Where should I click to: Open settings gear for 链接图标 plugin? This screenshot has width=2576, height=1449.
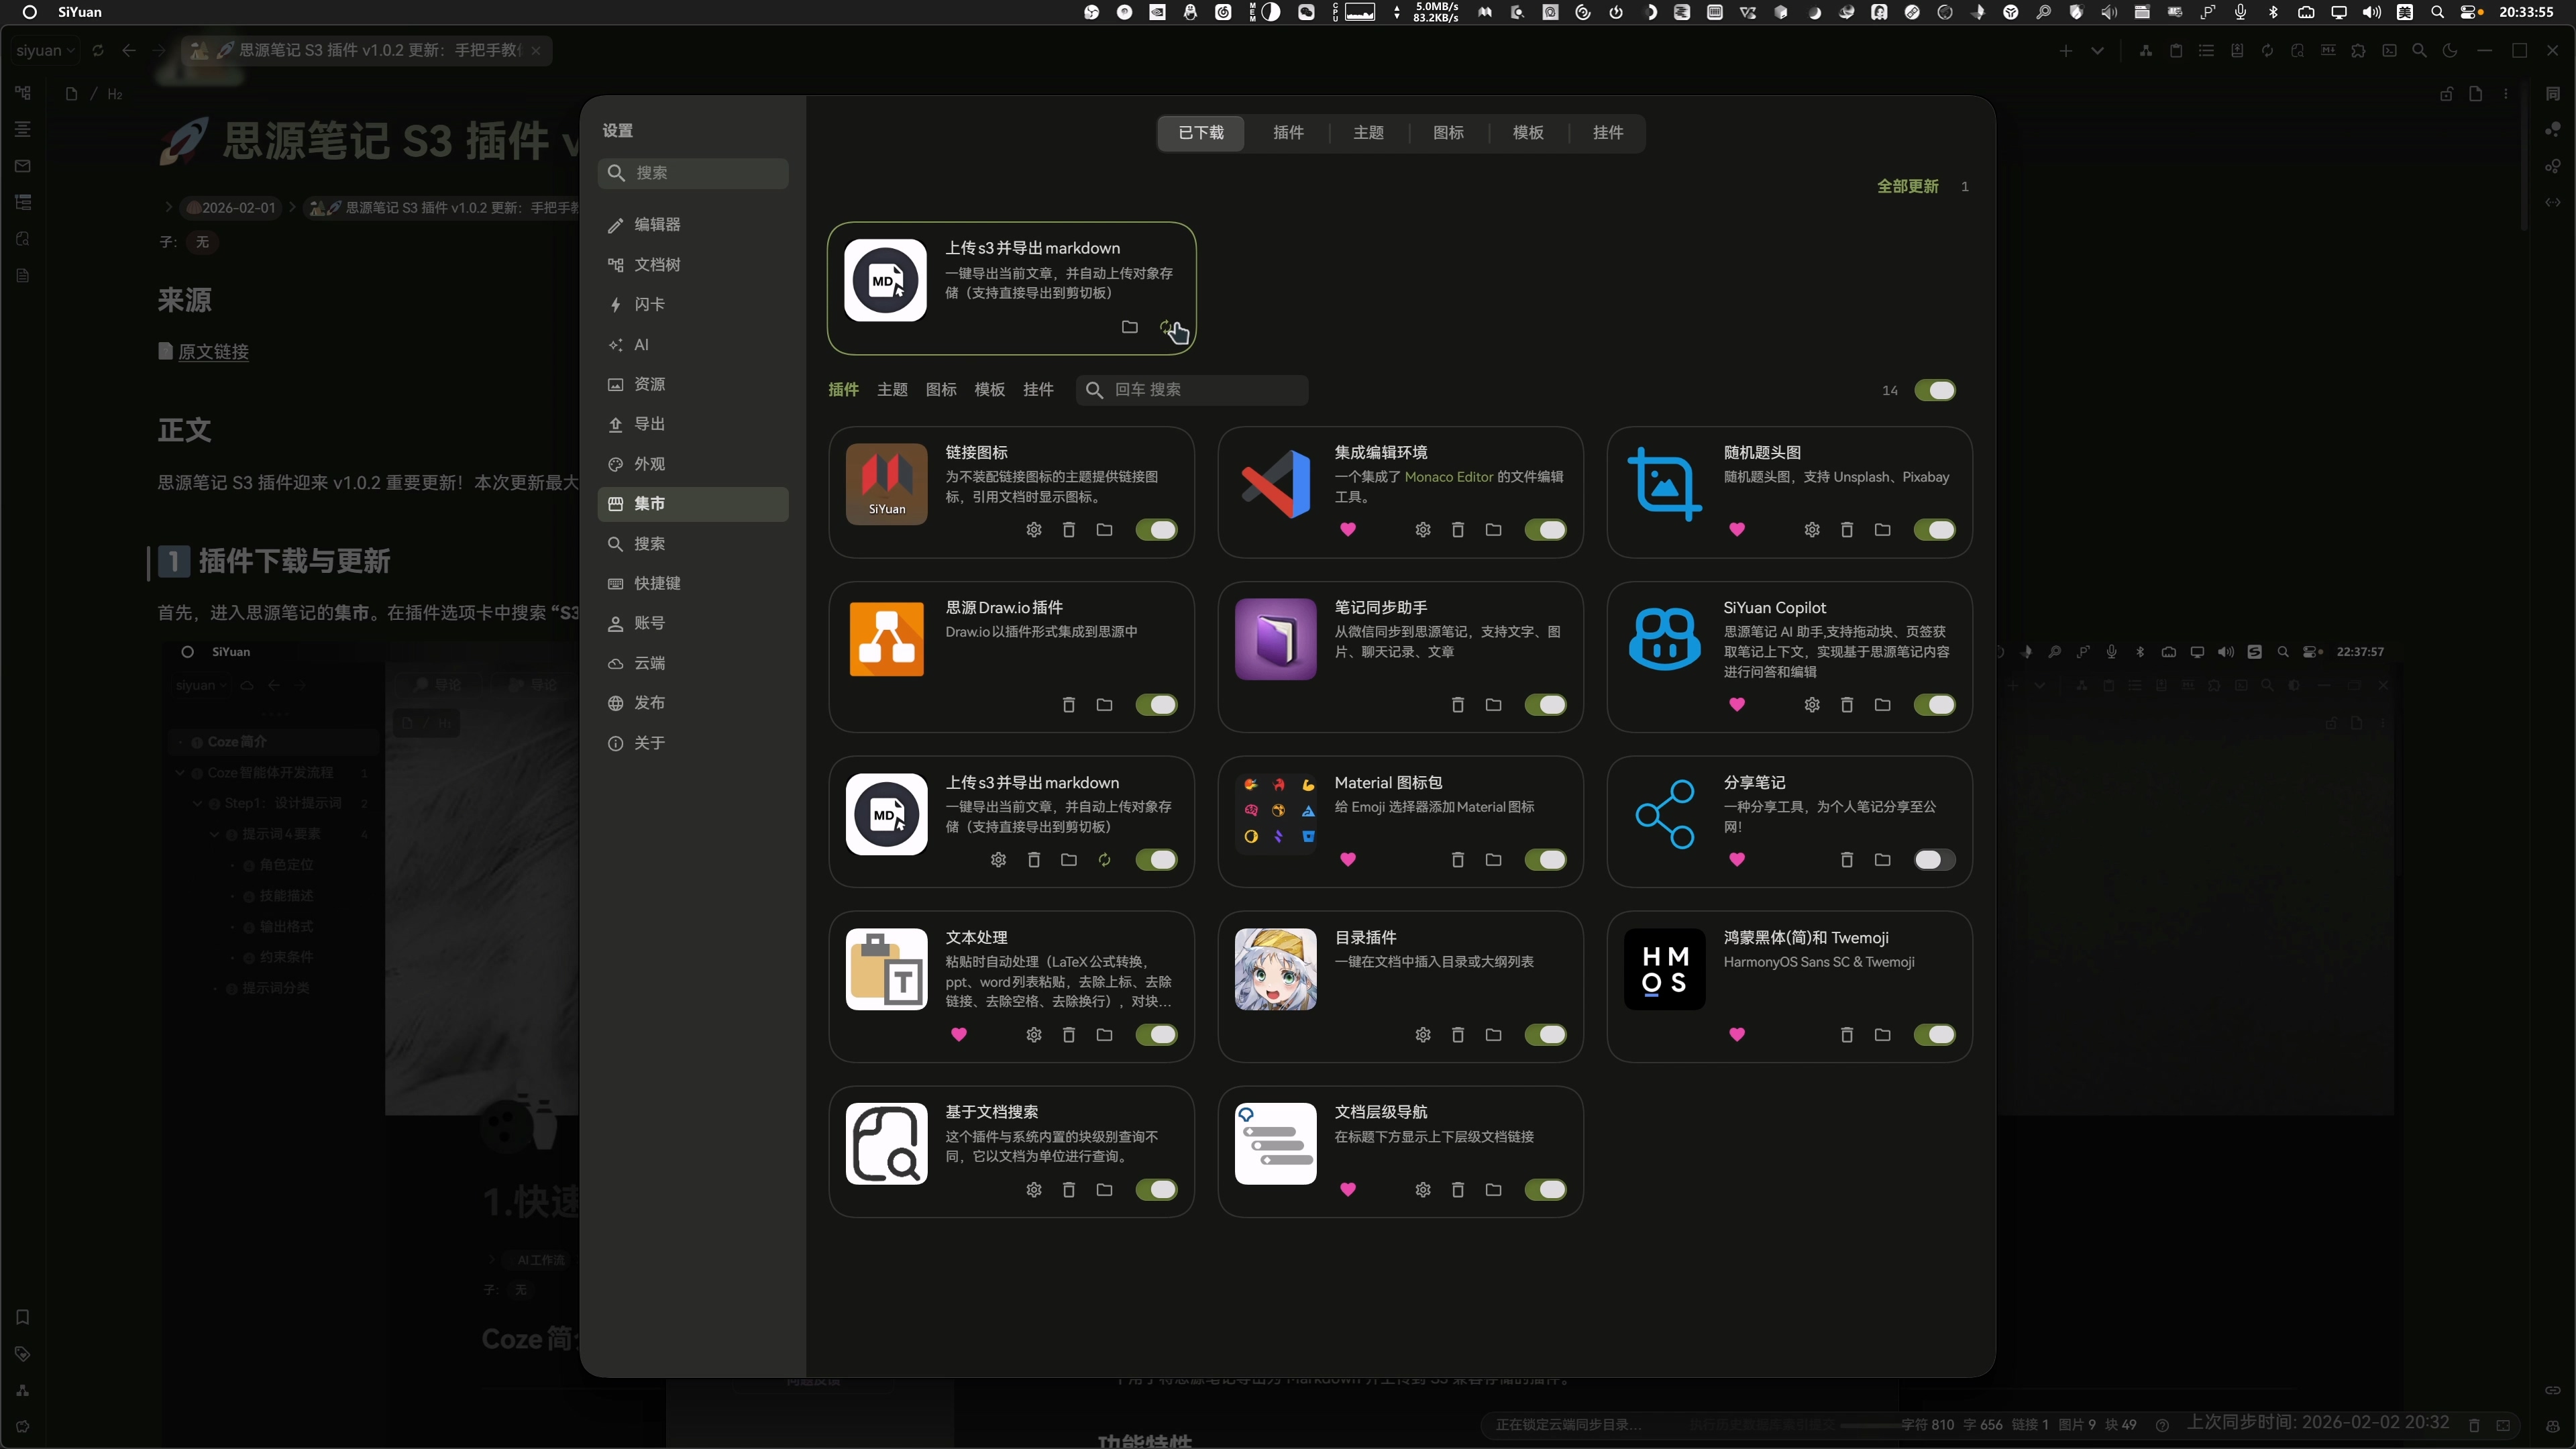(x=1034, y=530)
